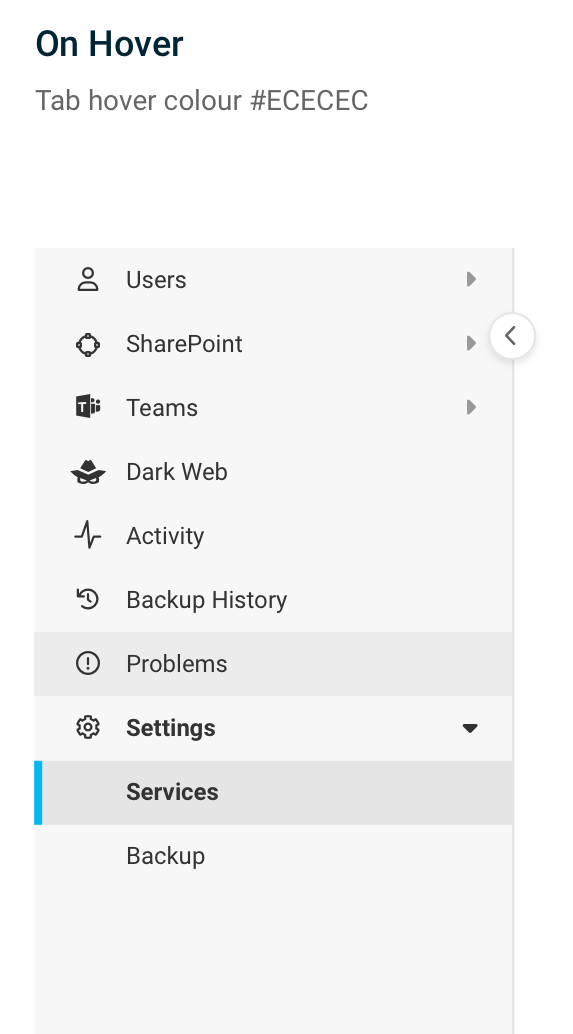The height and width of the screenshot is (1034, 573).
Task: Select the Teams menu label
Action: [x=162, y=408]
